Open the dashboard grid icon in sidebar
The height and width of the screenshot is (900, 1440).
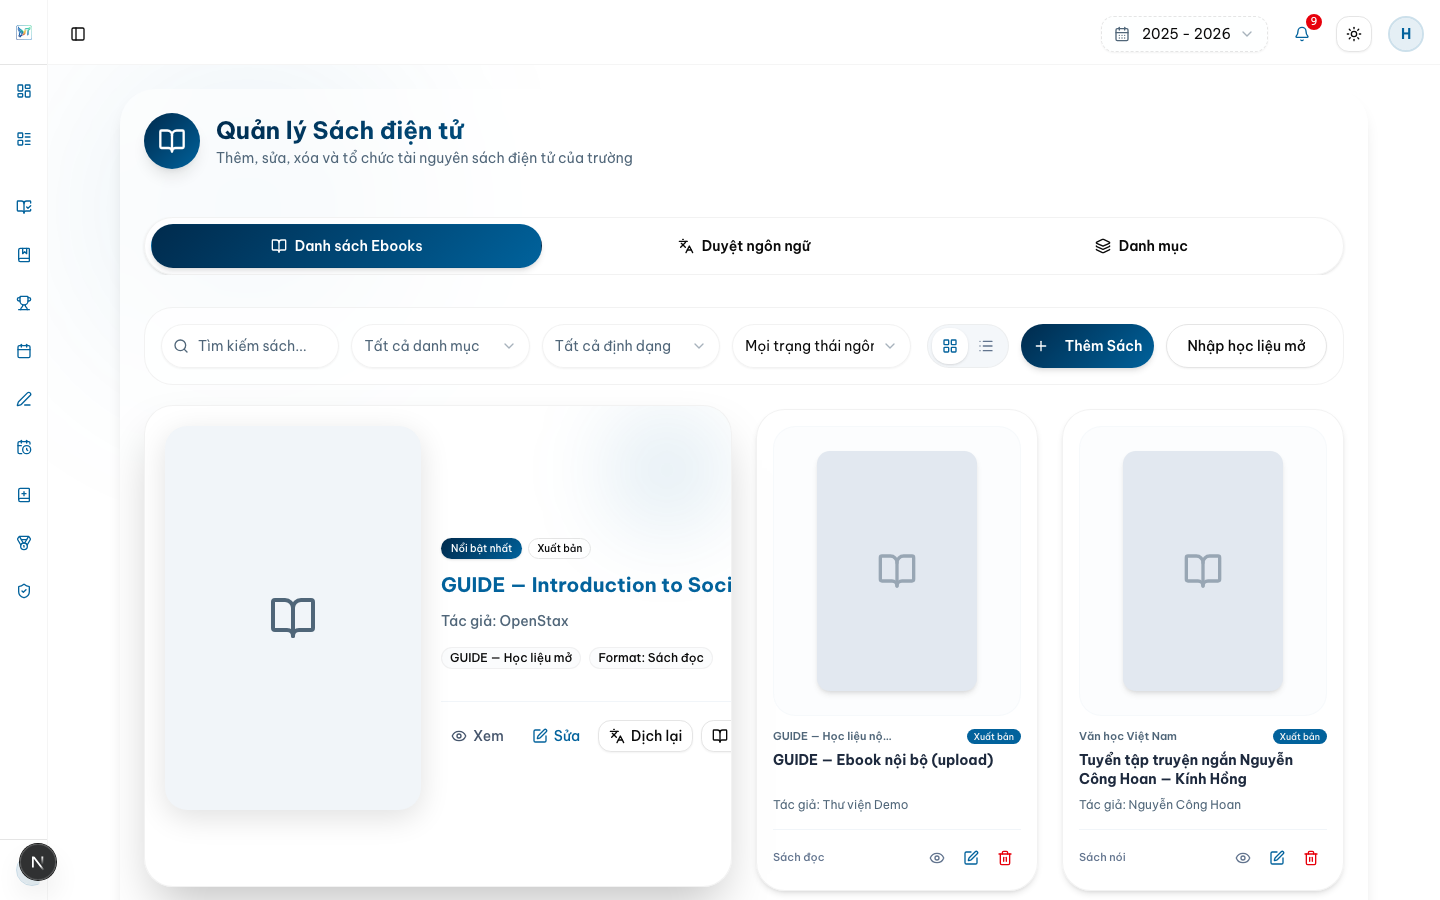24,91
